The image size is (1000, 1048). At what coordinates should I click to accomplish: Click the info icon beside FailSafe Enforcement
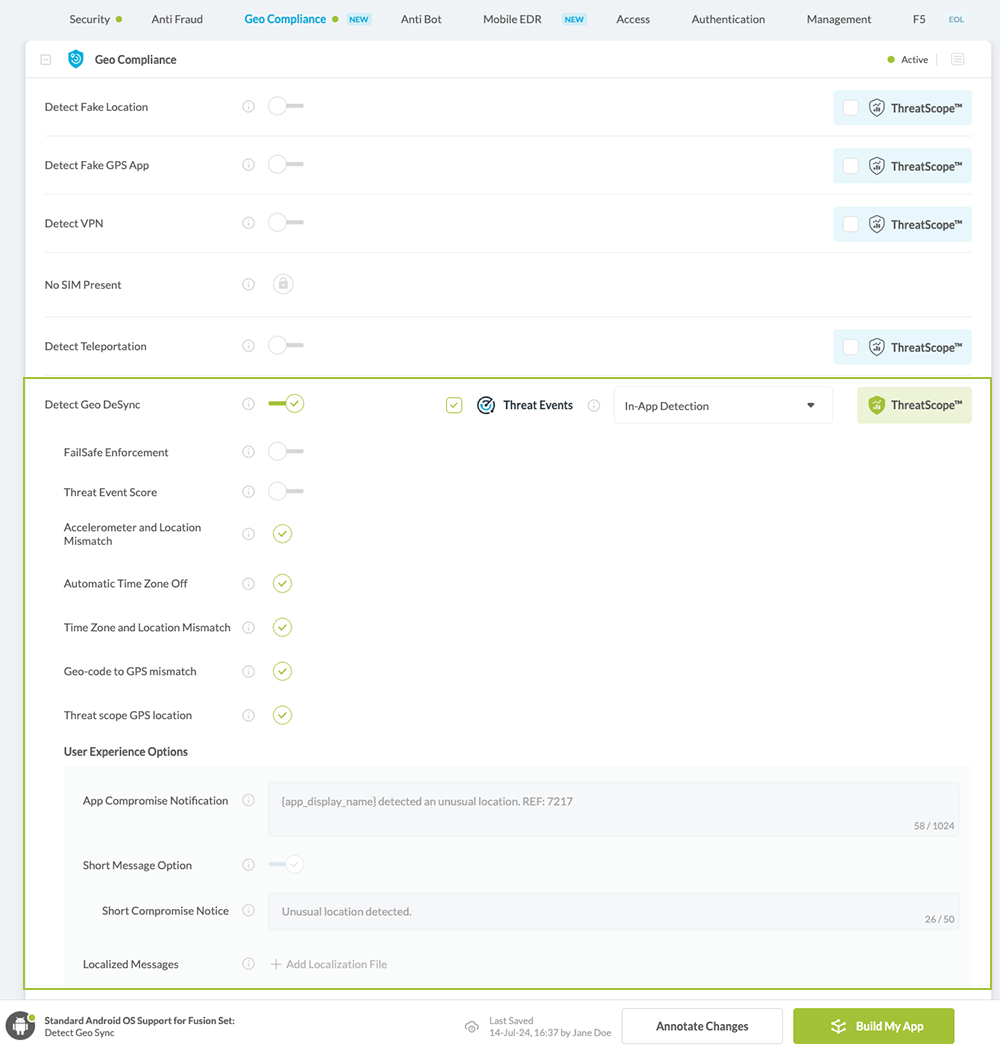(248, 451)
